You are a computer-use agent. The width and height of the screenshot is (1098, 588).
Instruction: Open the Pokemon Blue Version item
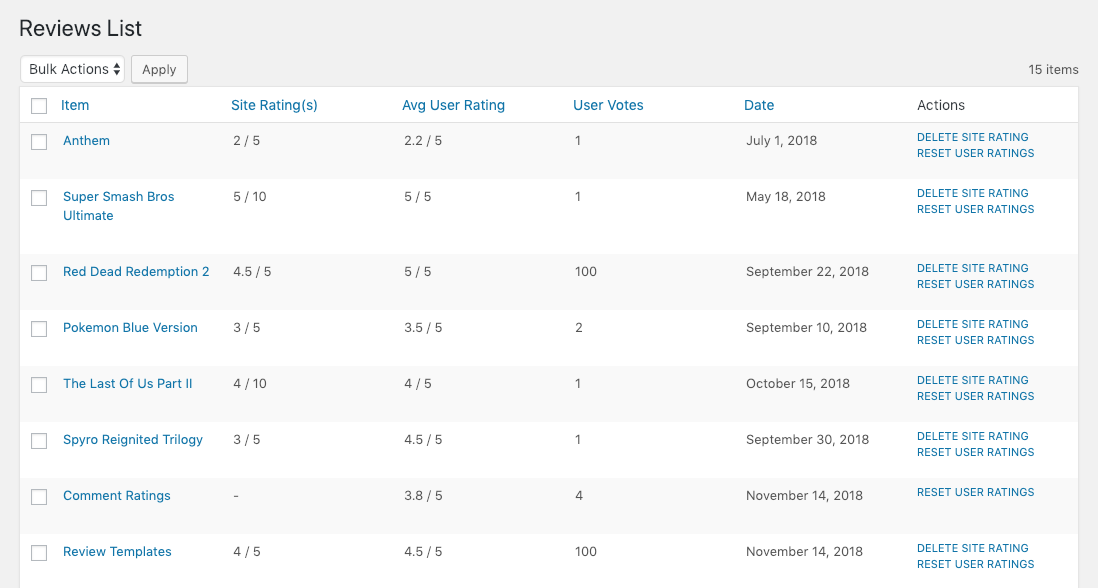130,328
